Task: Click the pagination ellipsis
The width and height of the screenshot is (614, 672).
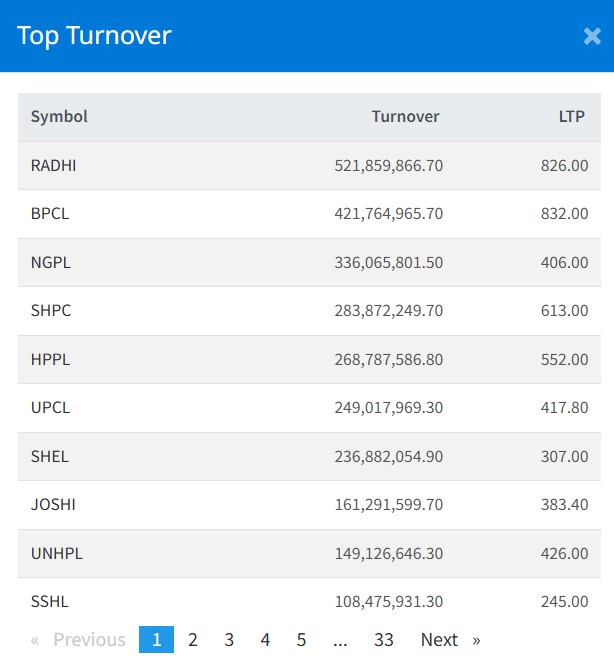Action: (x=340, y=640)
